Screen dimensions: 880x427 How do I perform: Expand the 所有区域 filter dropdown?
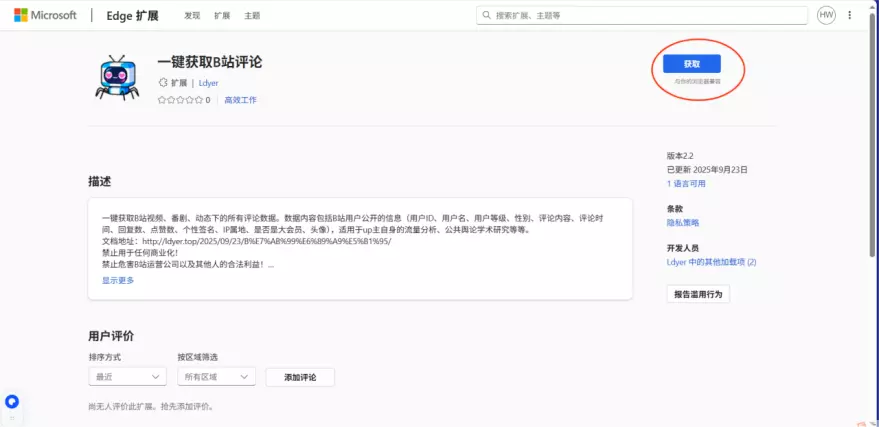(x=215, y=377)
